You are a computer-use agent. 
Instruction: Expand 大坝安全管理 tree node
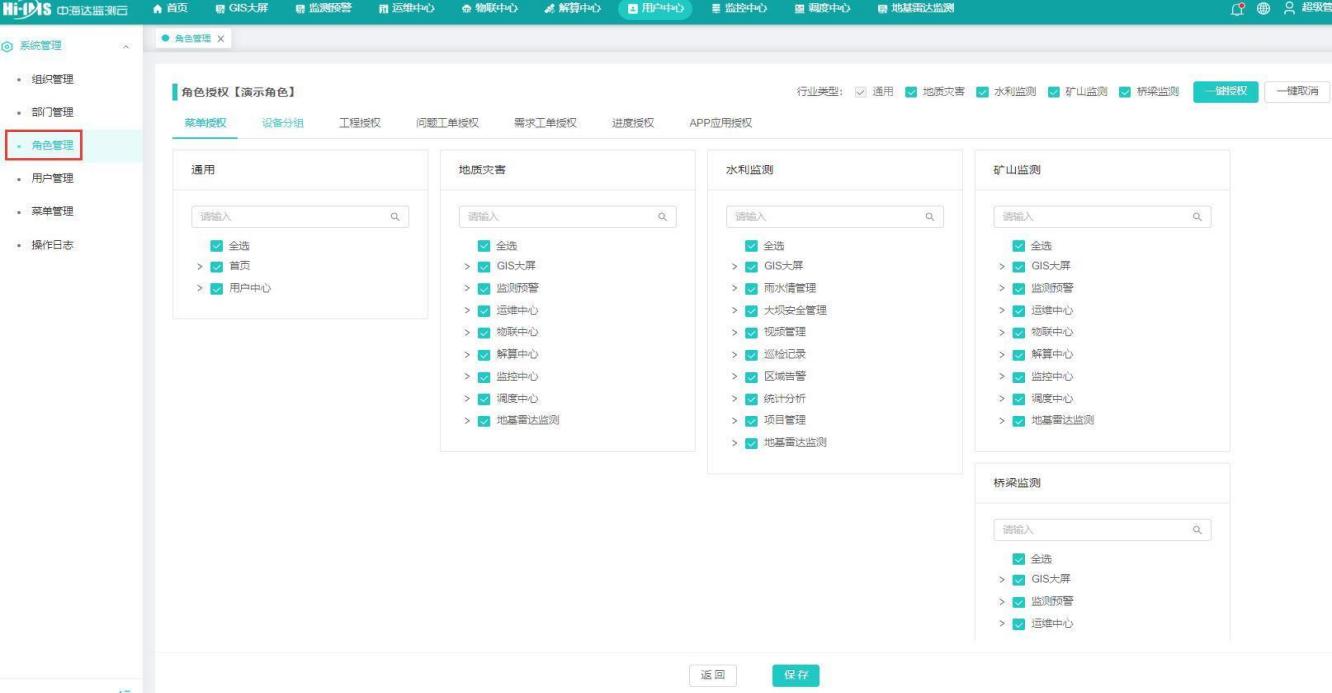[735, 310]
